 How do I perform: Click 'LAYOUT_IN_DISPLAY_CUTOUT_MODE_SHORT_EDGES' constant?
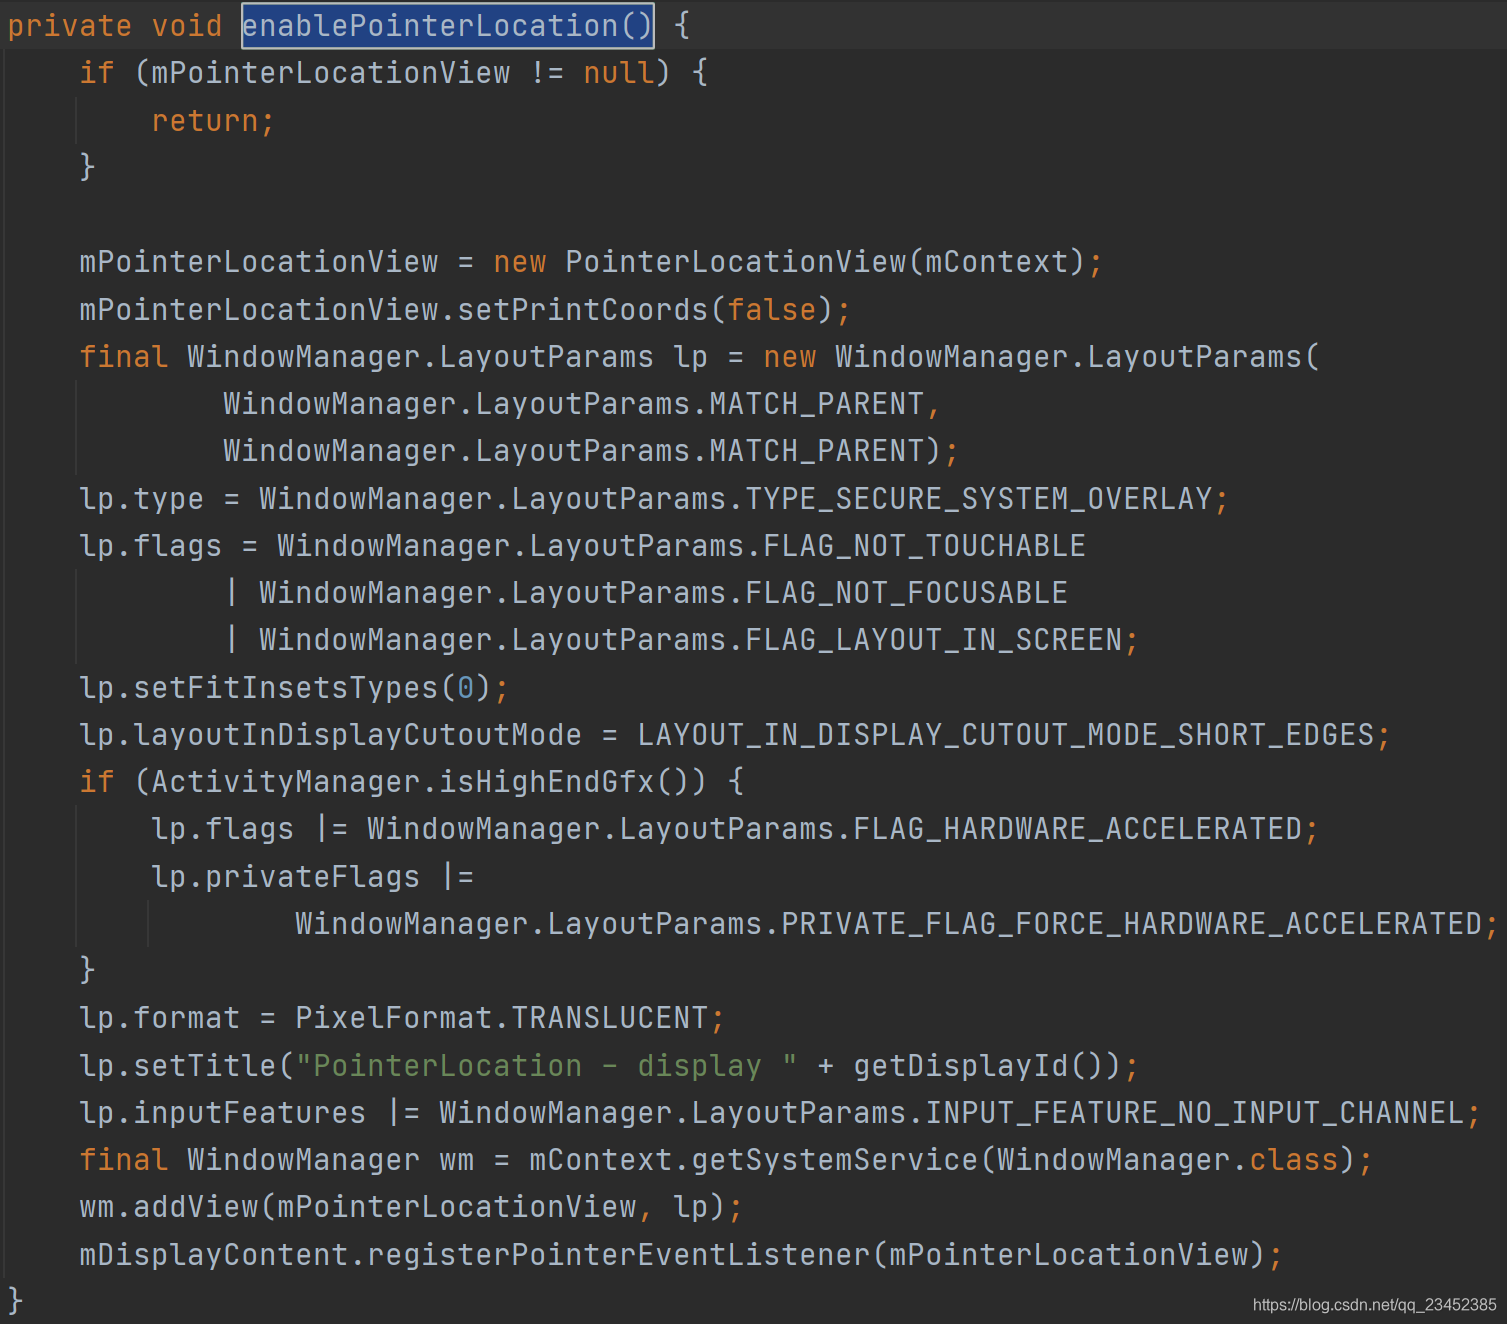tap(1005, 735)
